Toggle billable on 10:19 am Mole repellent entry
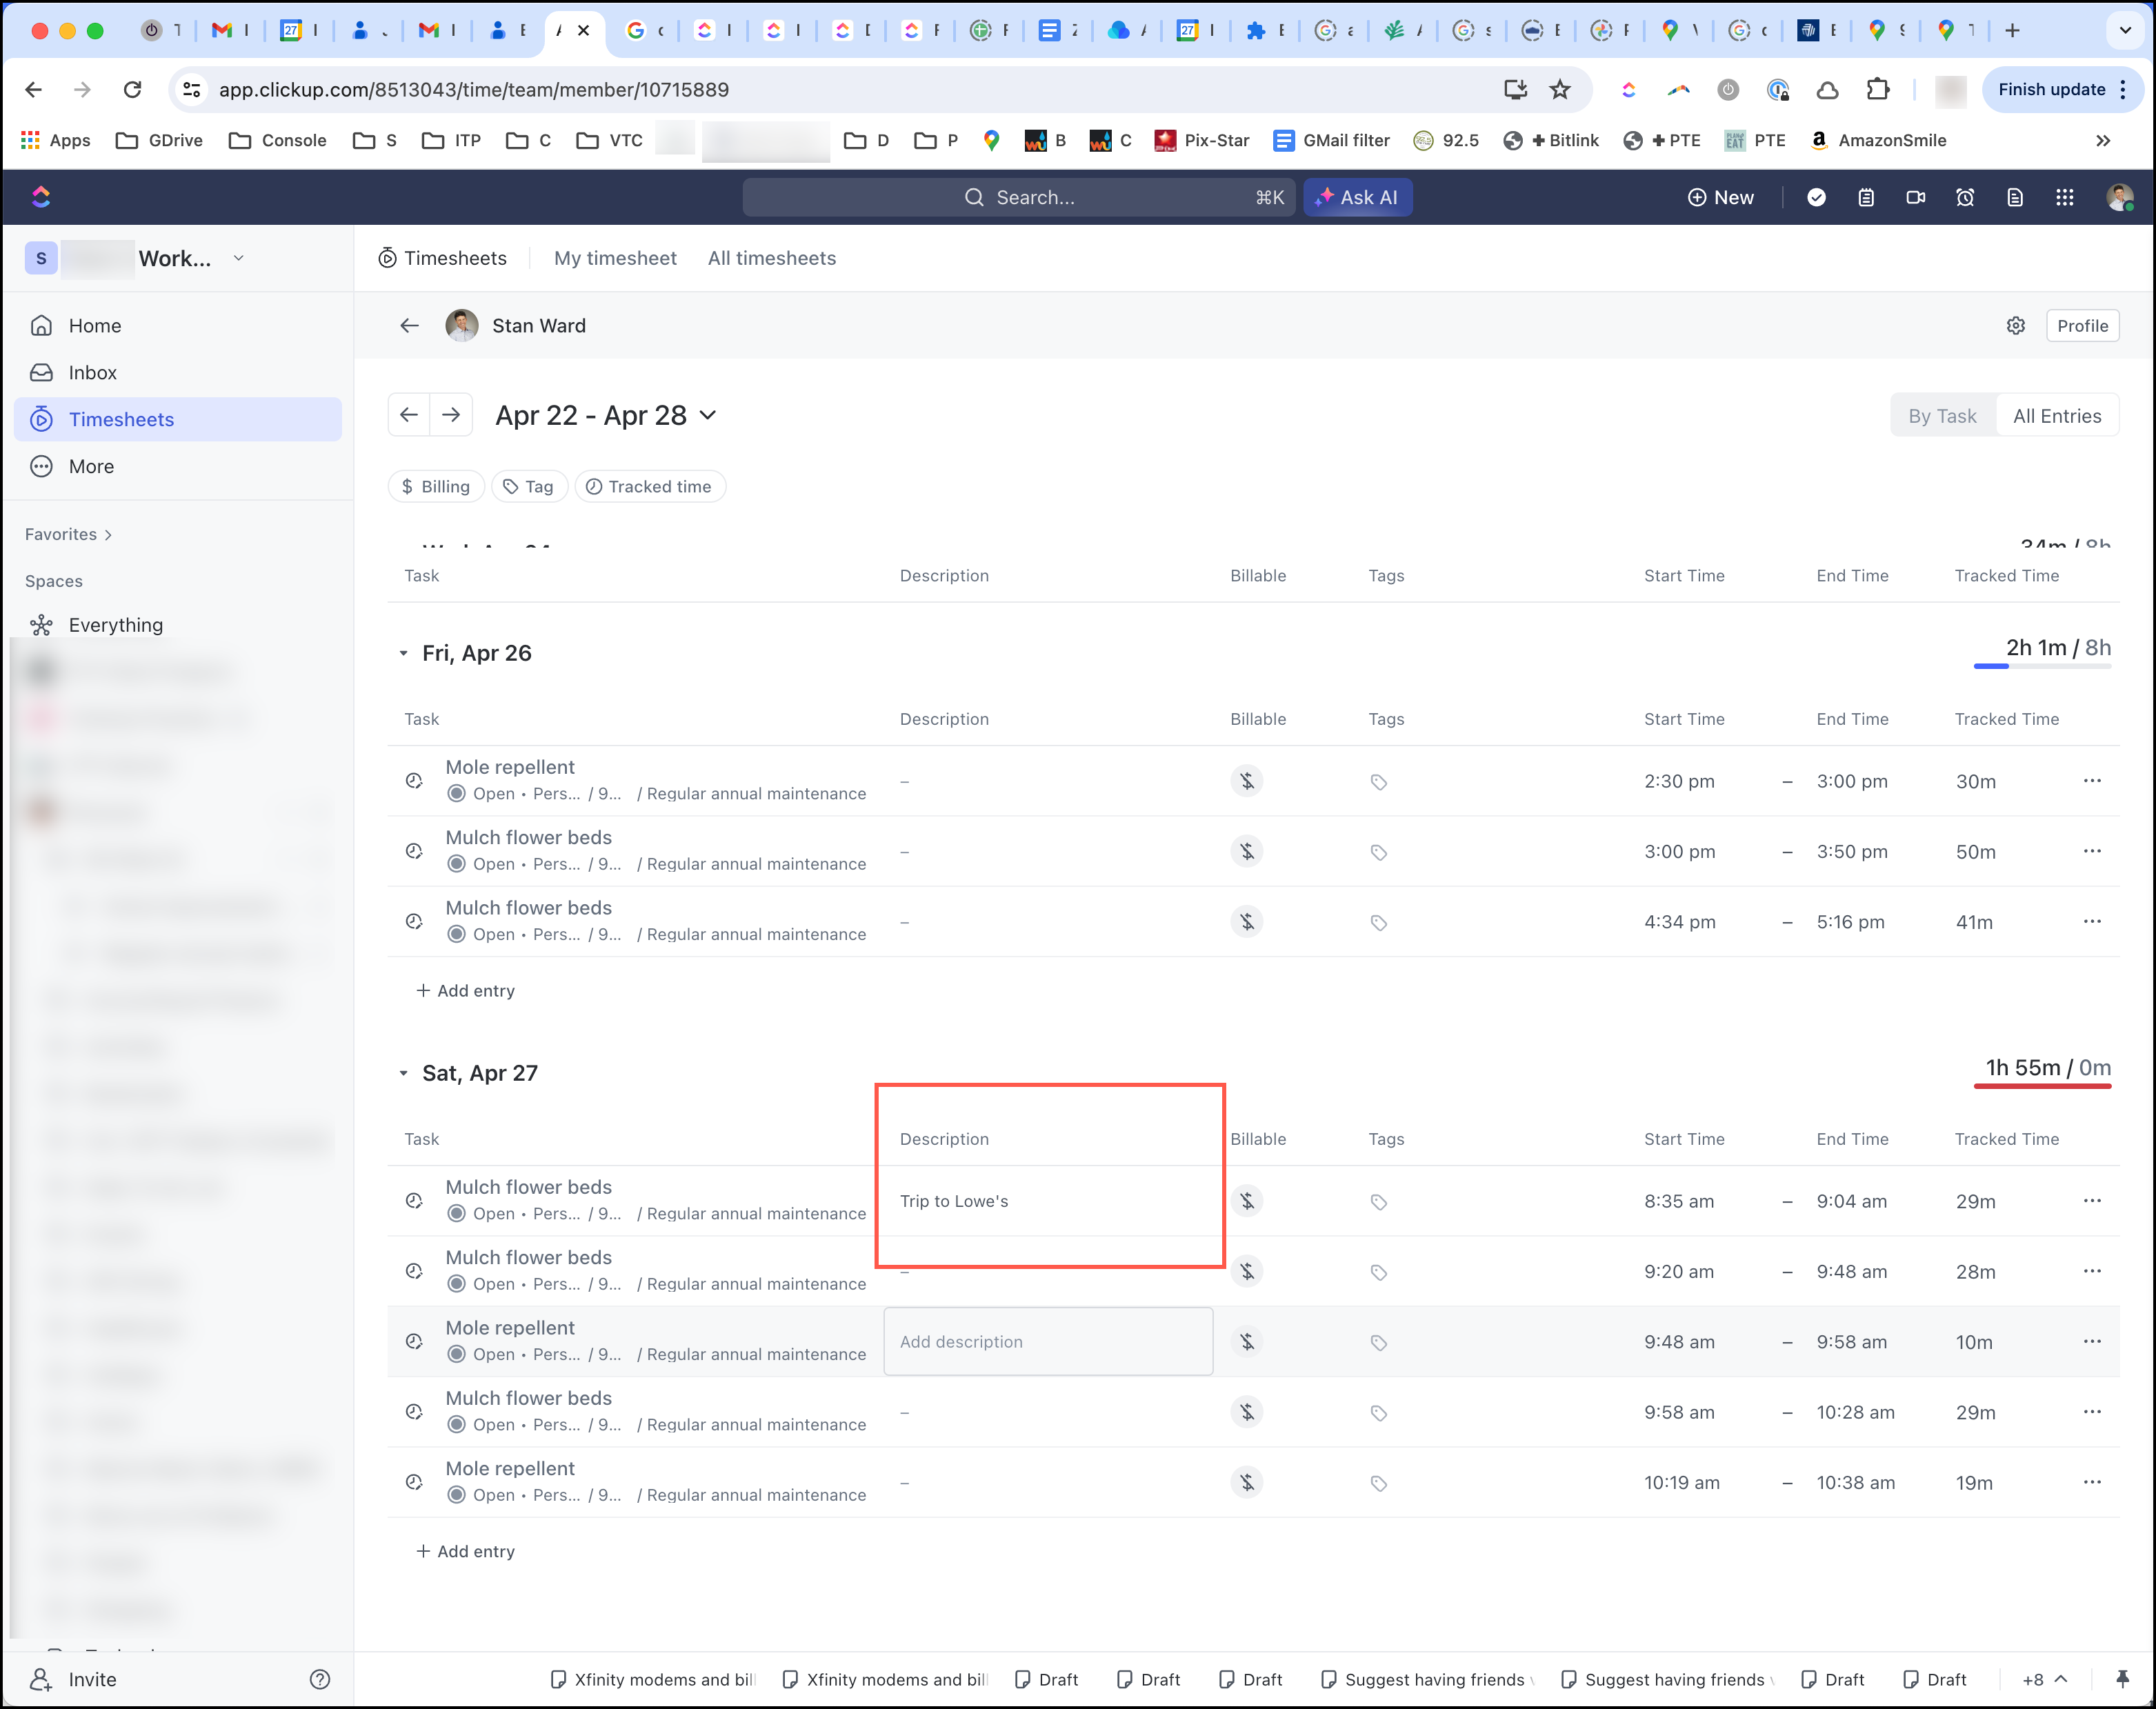 click(x=1246, y=1482)
